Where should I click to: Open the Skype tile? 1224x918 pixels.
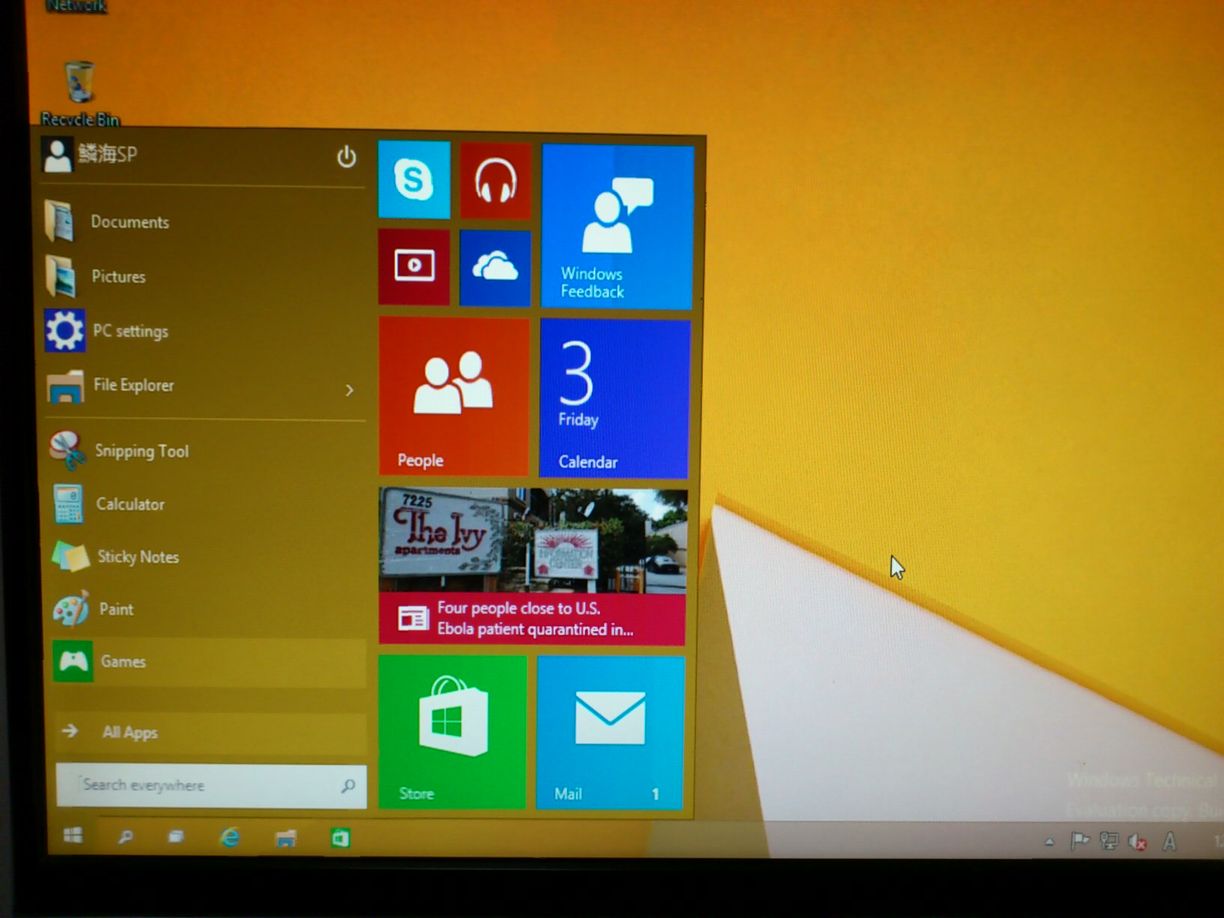tap(414, 180)
